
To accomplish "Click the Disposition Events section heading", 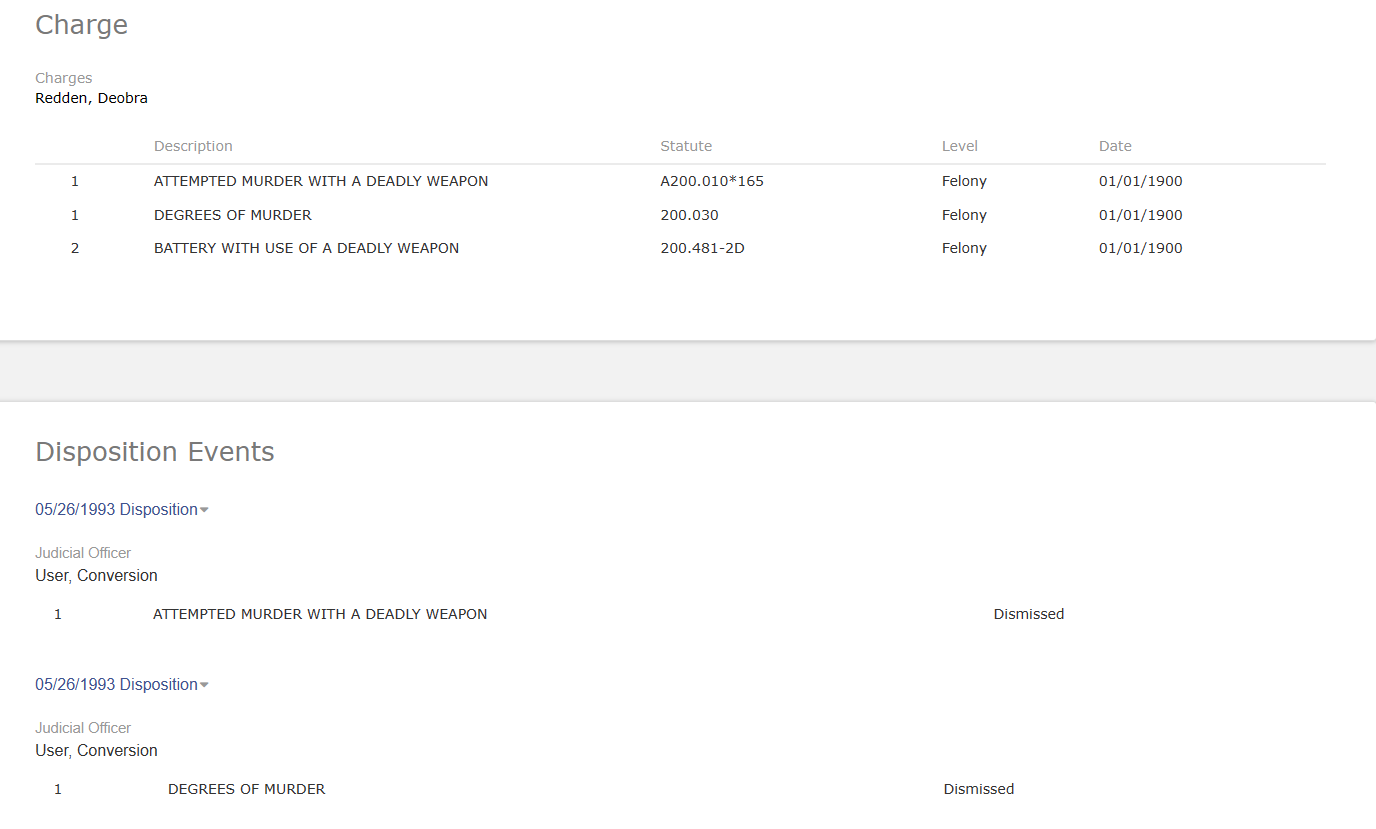I will pyautogui.click(x=155, y=452).
